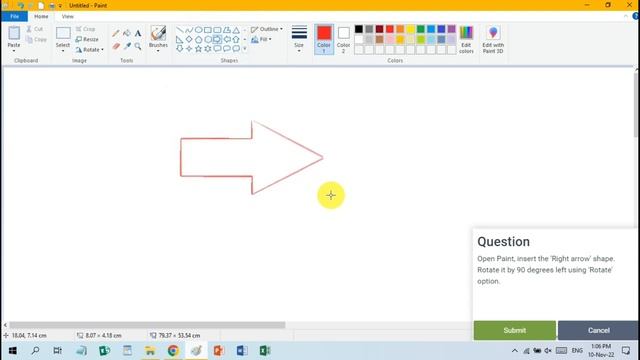Click the horizontal canvas scrollbar

pyautogui.click(x=147, y=325)
